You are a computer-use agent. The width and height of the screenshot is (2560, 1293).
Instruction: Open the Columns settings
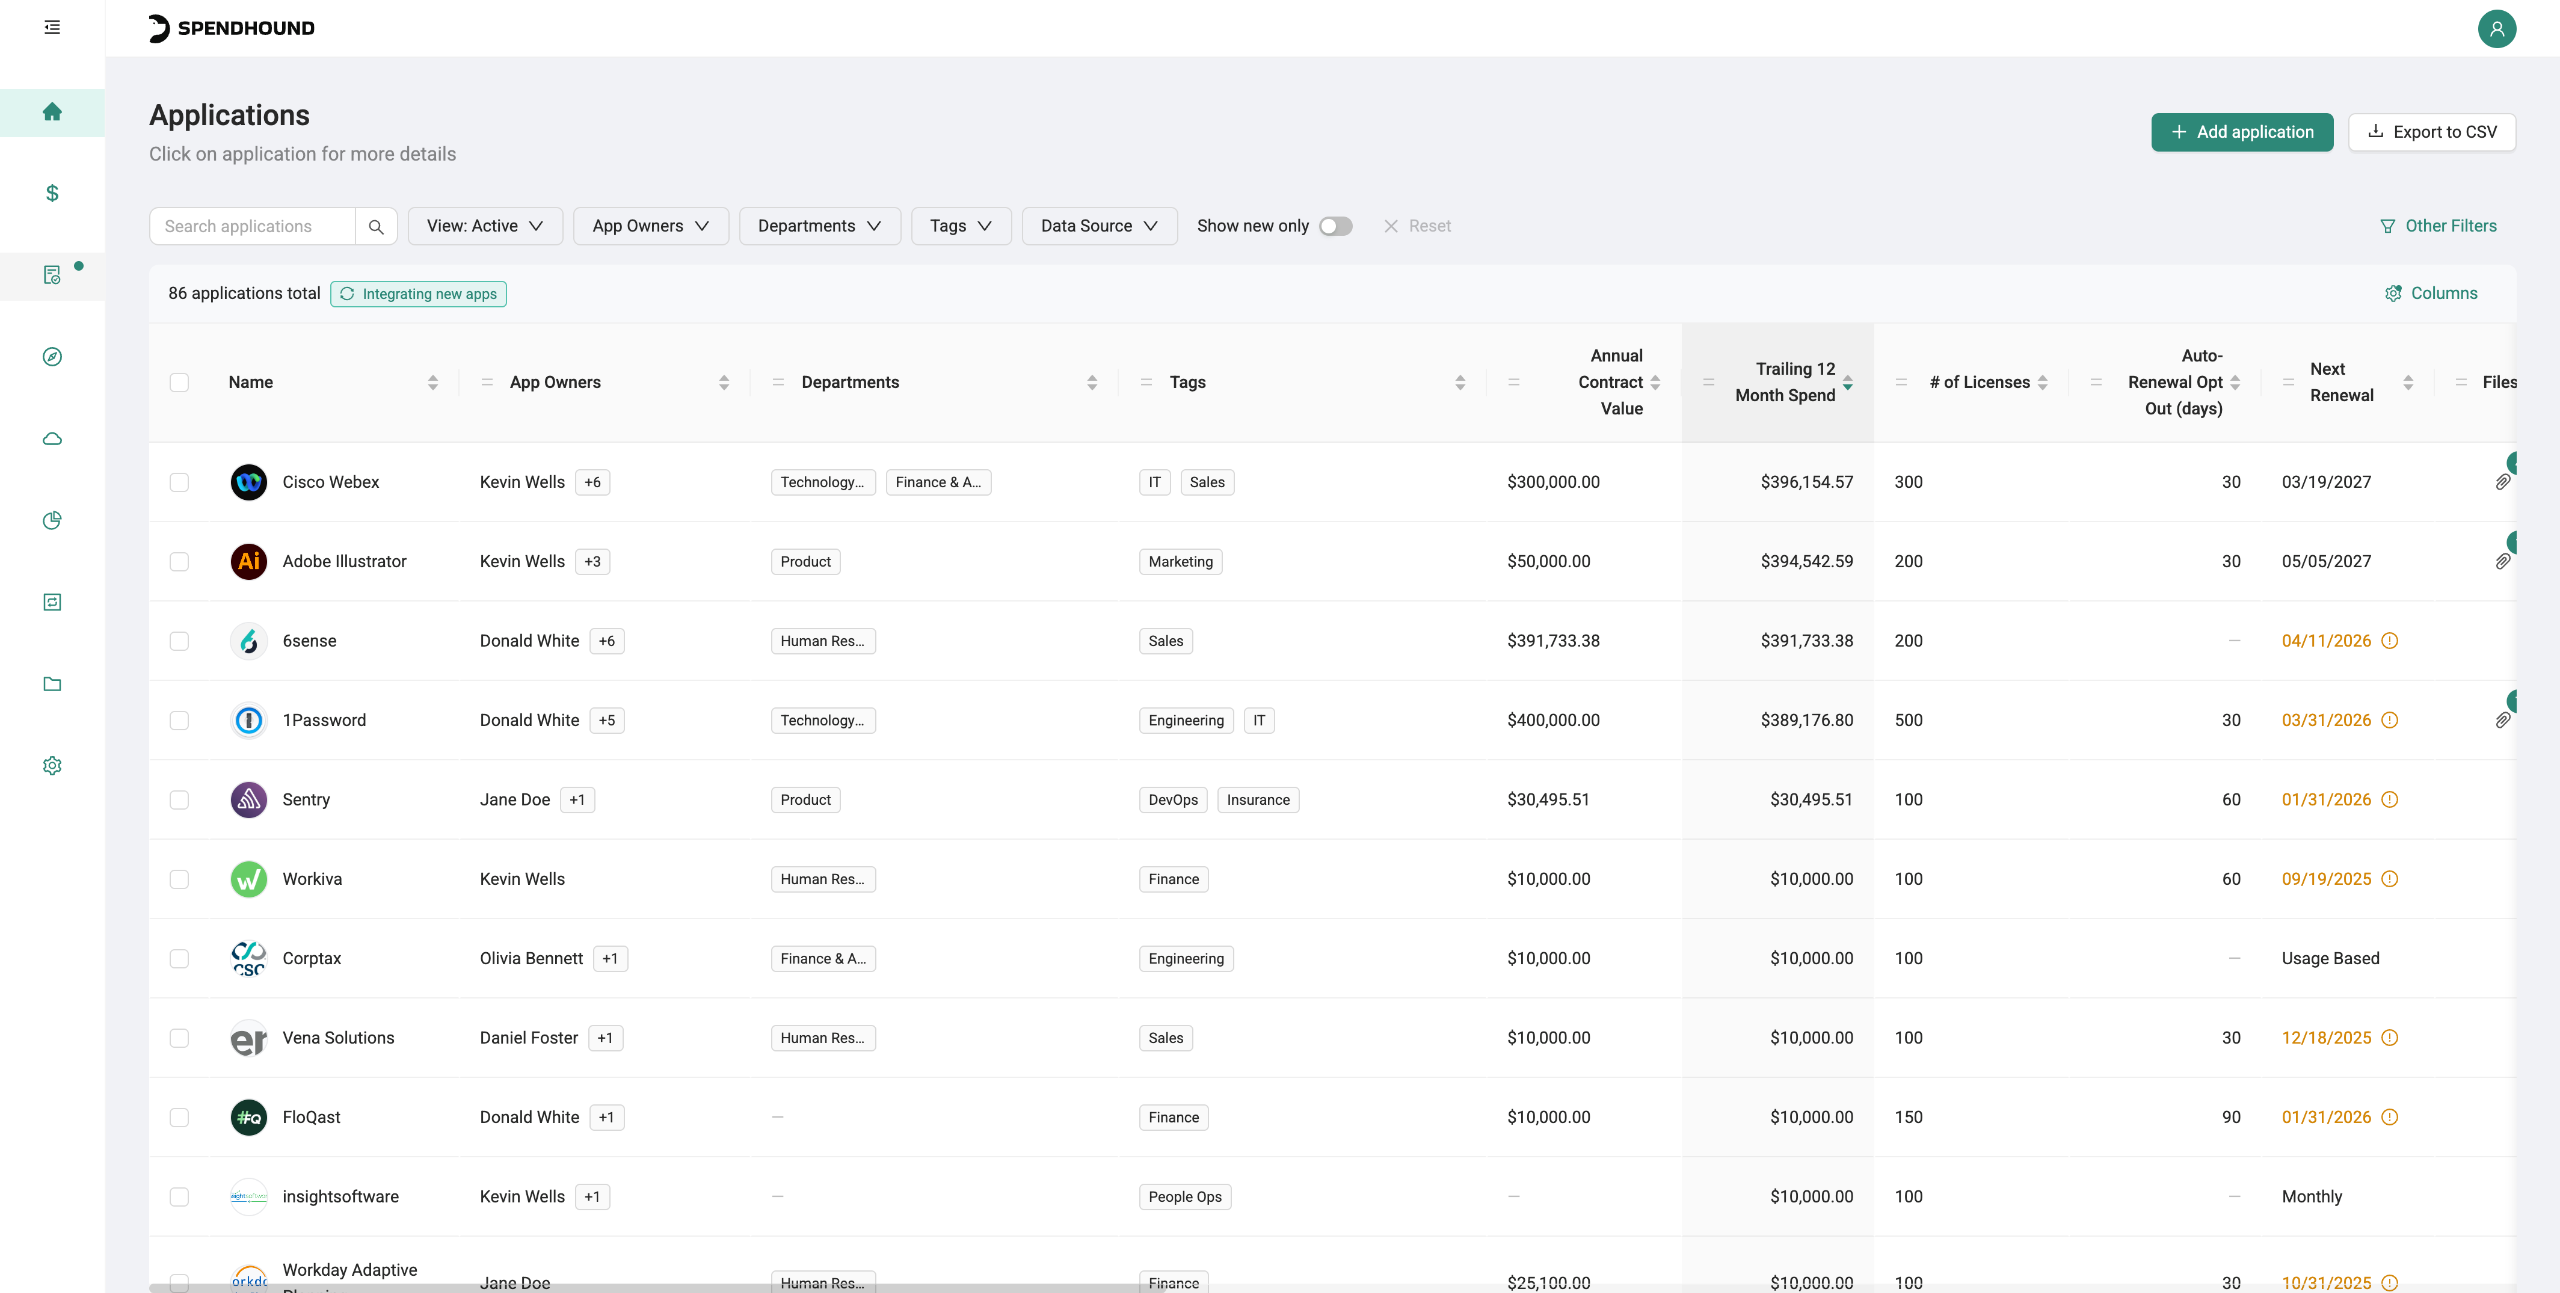[x=2431, y=294]
